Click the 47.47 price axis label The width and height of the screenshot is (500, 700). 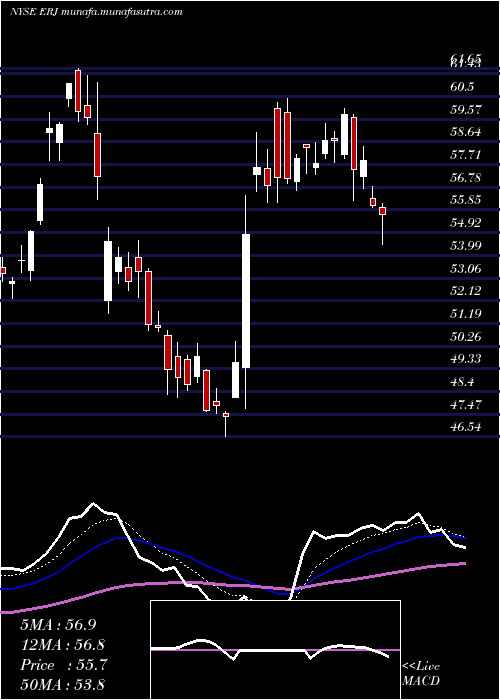click(x=466, y=404)
